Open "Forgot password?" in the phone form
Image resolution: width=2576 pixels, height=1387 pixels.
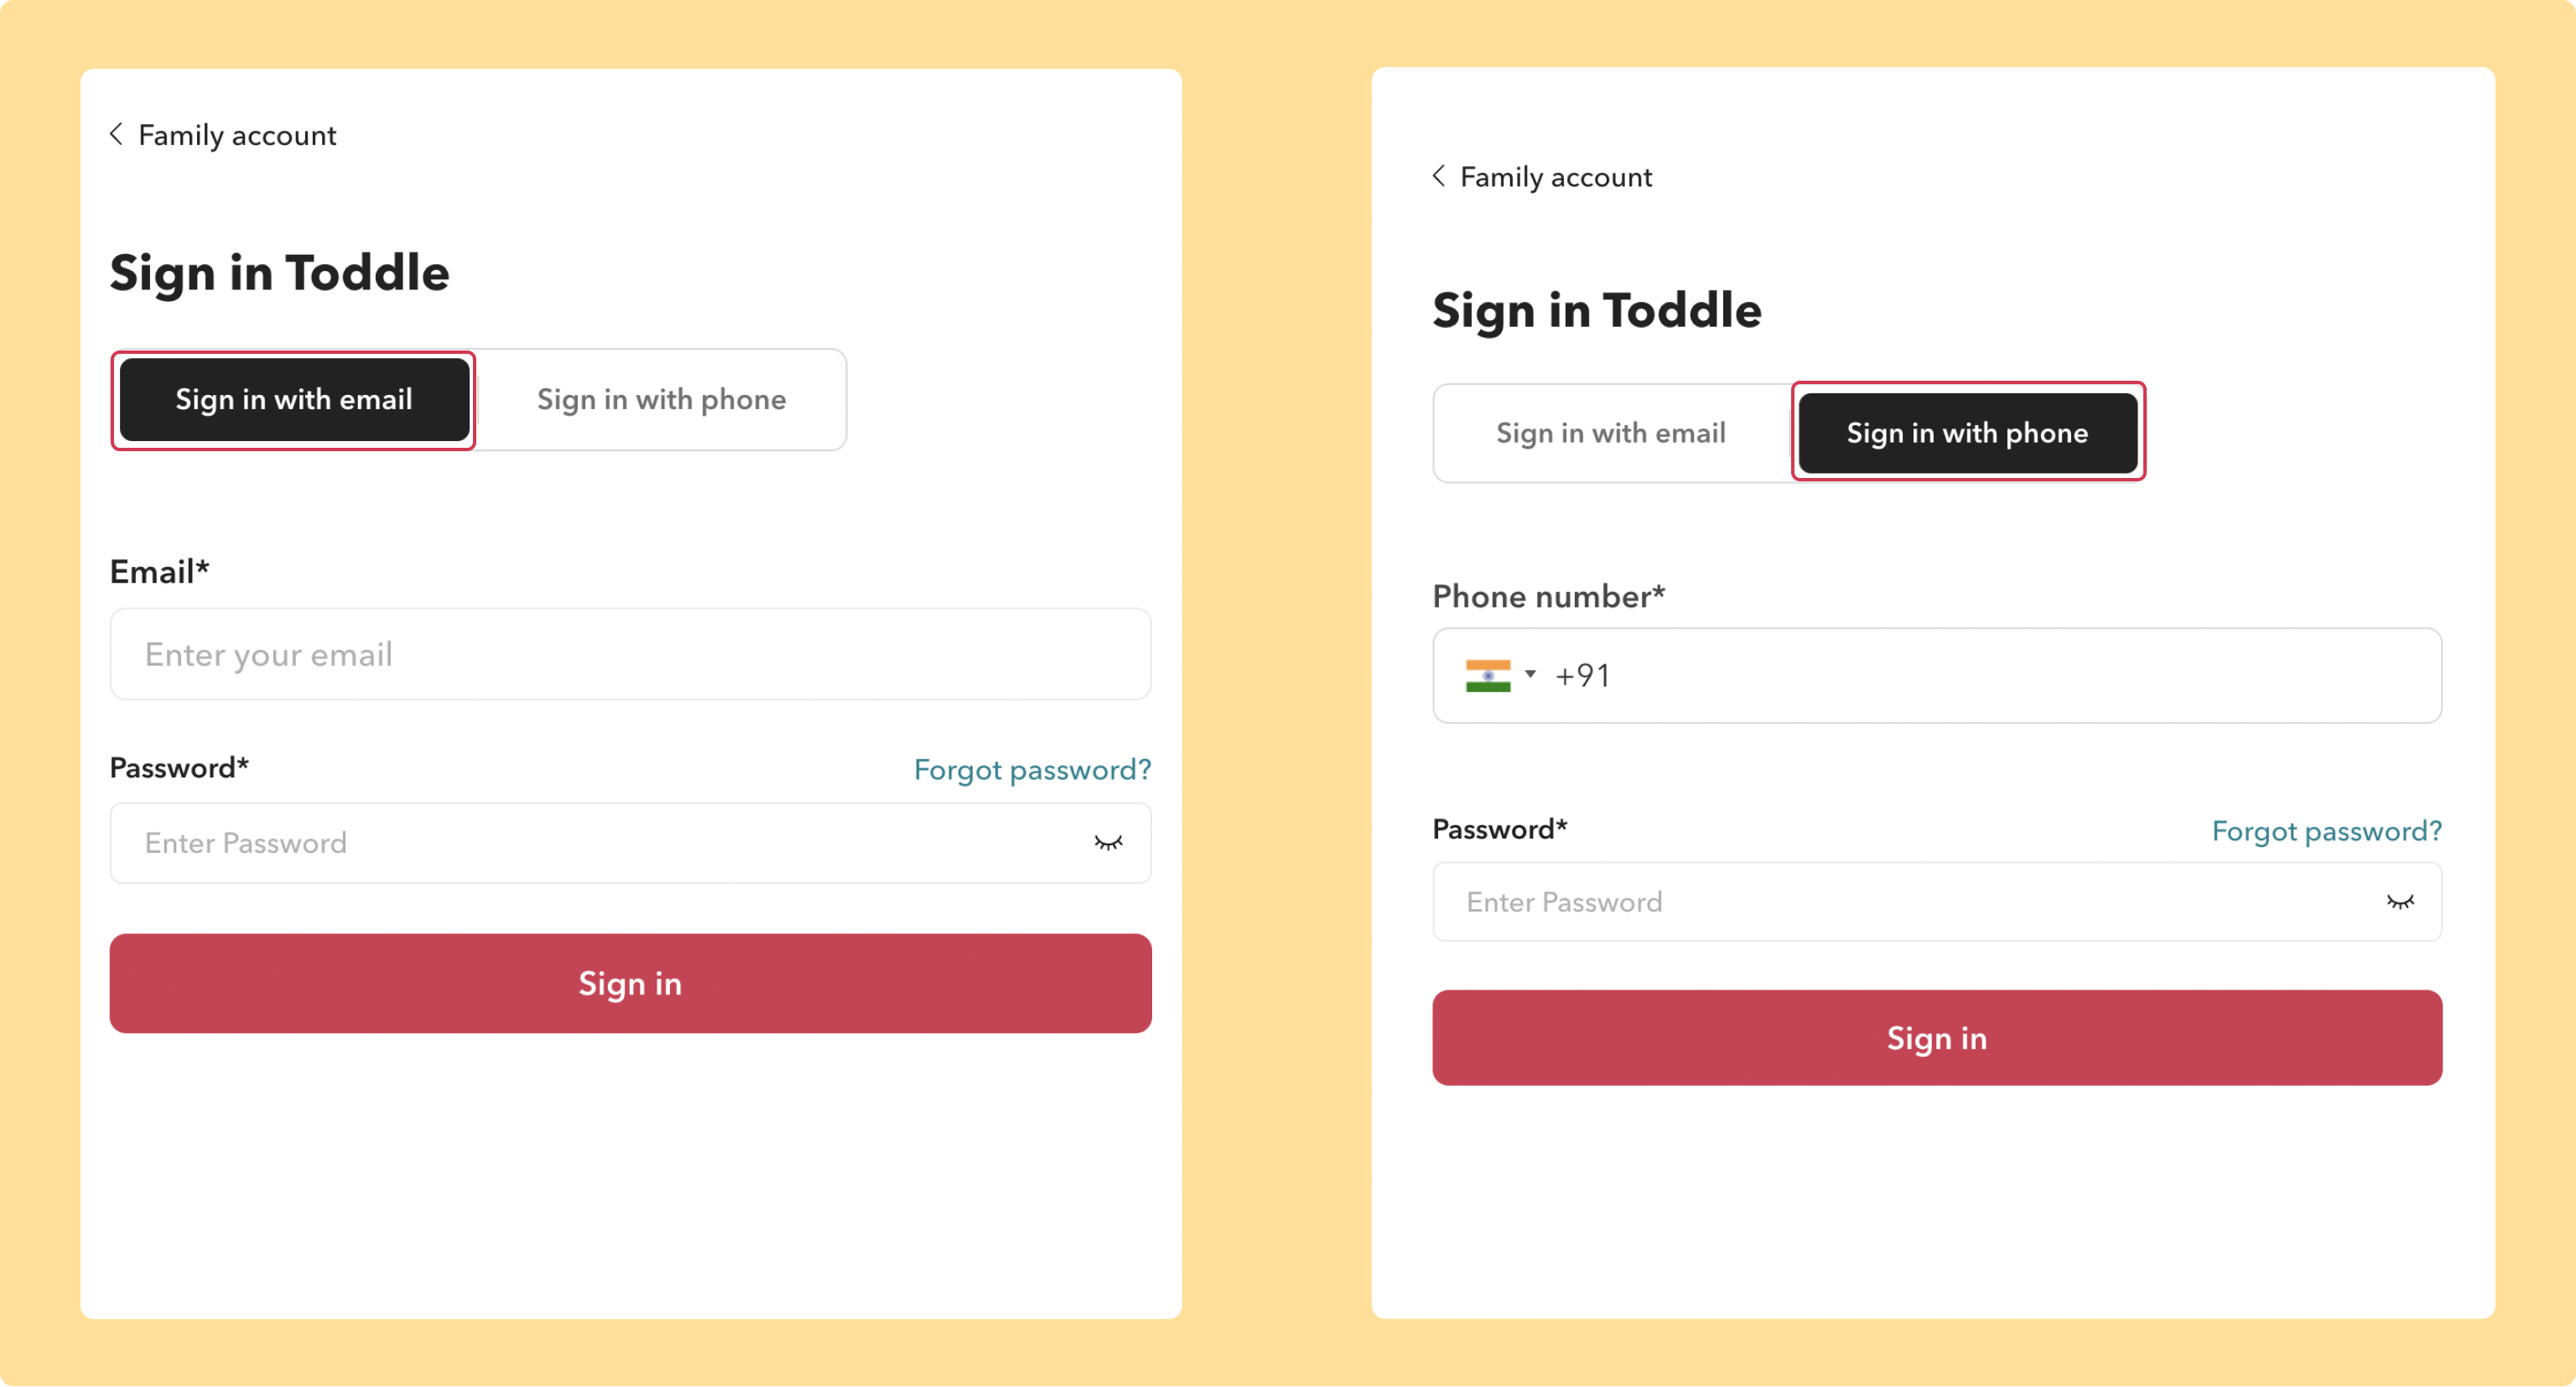coord(2326,831)
